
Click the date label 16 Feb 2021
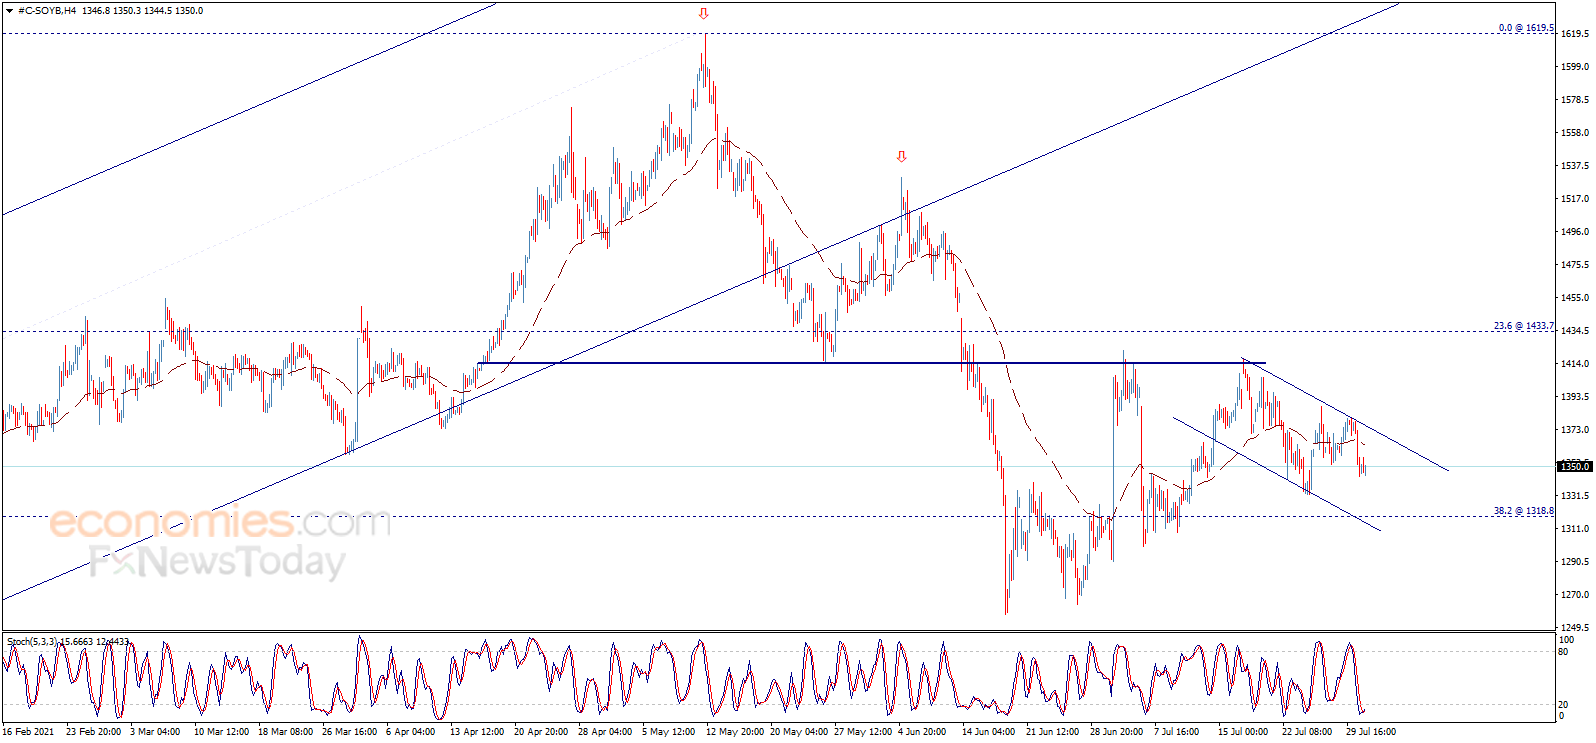tap(29, 732)
